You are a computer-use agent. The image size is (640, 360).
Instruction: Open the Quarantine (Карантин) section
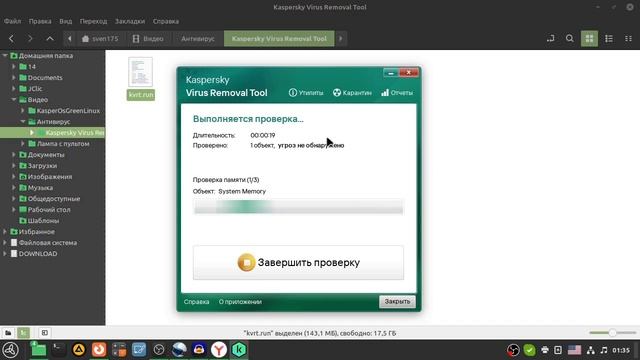(352, 93)
